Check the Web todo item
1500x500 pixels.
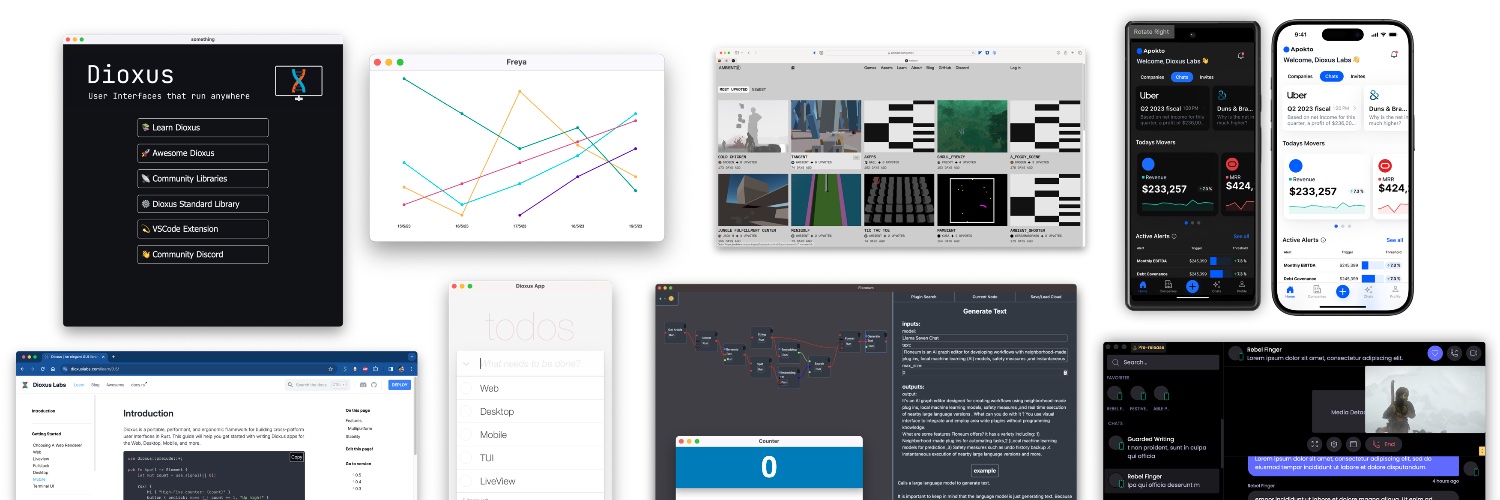tap(466, 388)
